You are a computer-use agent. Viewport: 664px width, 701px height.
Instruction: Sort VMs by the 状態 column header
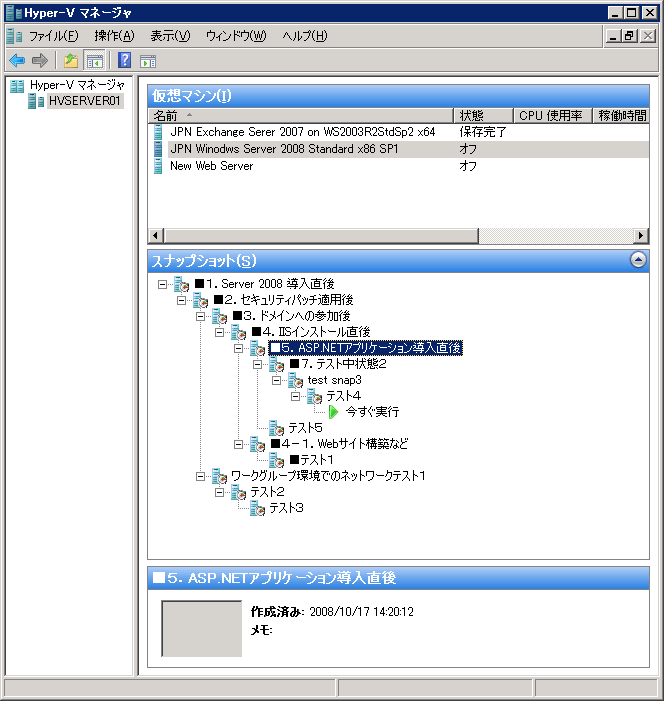point(483,116)
